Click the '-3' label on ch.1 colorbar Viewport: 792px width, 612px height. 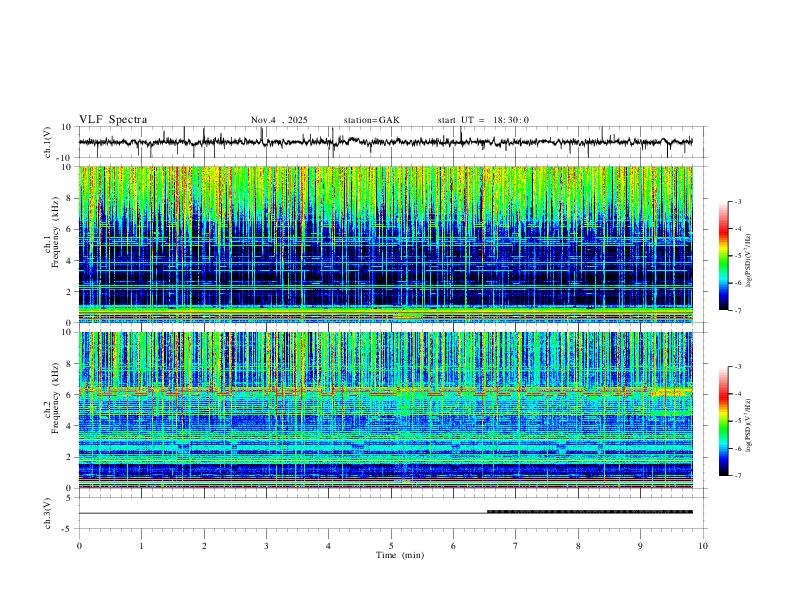click(x=737, y=201)
